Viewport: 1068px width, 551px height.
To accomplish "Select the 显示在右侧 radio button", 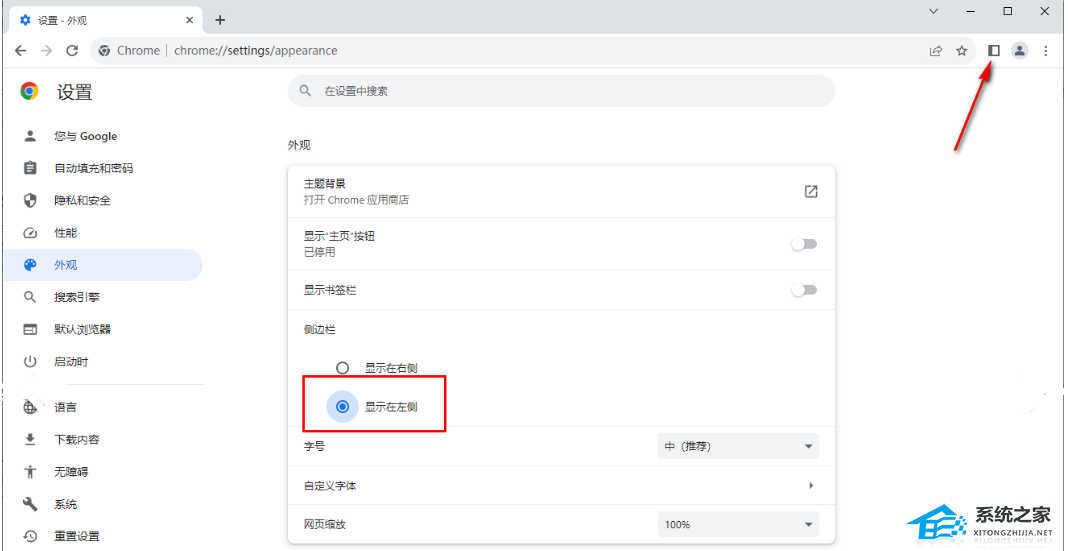I will (343, 368).
